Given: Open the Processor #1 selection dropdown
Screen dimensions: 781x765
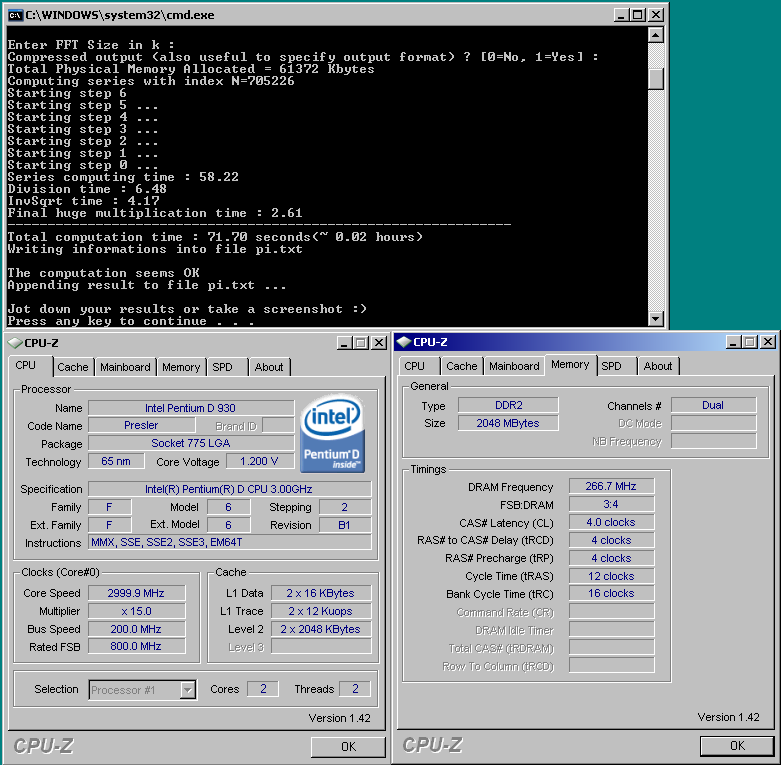Looking at the screenshot, I should (187, 690).
